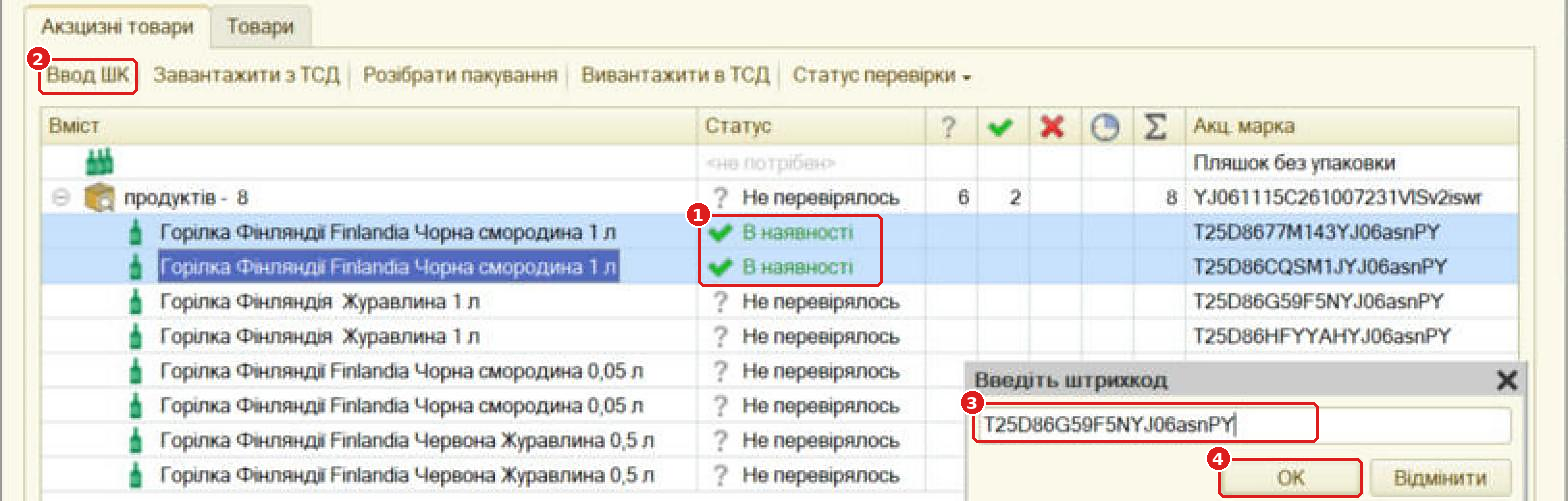
Task: Click the total 8 in the package row
Action: click(x=1171, y=198)
